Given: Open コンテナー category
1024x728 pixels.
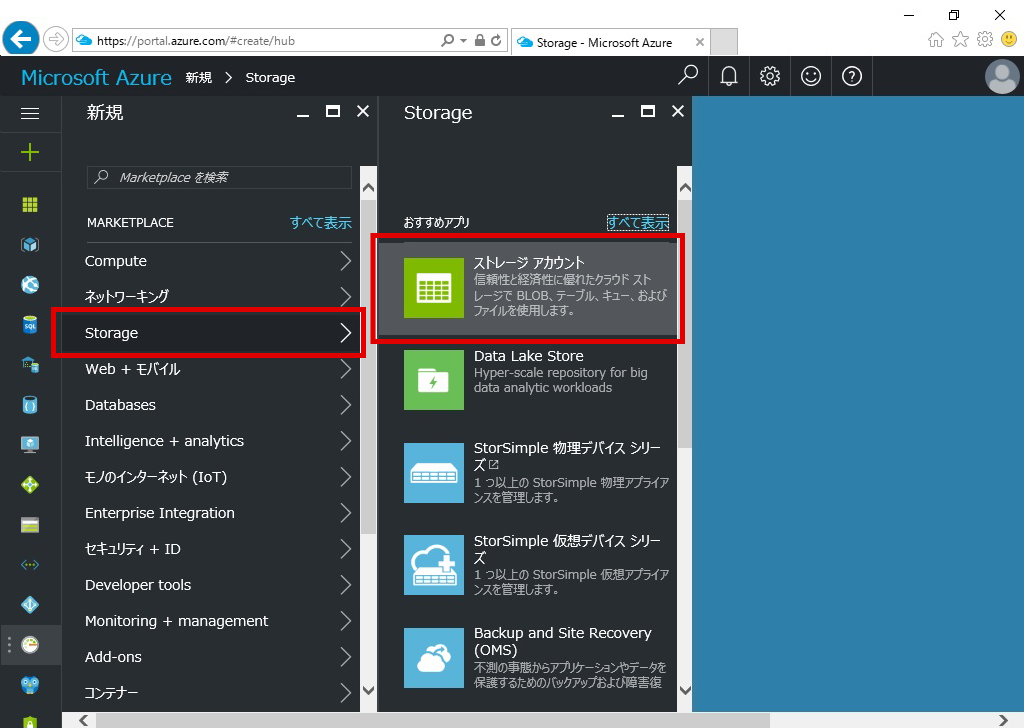Looking at the screenshot, I should (x=218, y=693).
